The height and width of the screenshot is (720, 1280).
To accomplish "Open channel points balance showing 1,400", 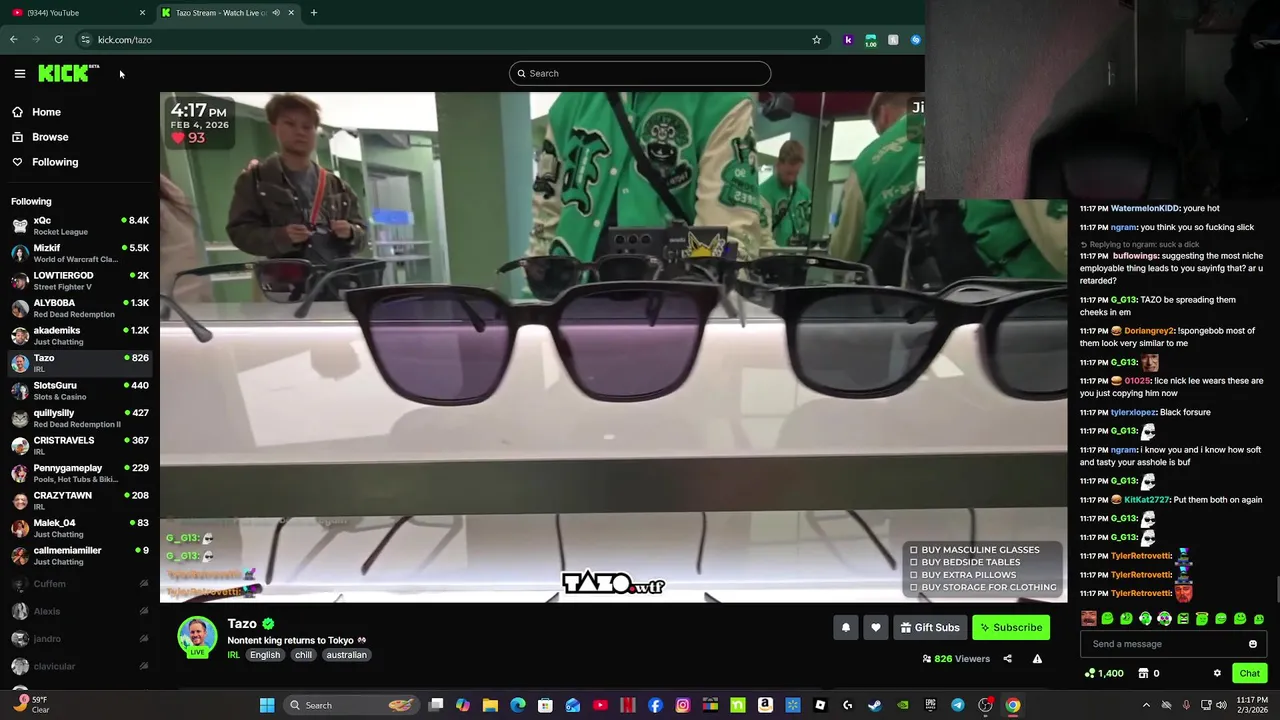I will point(1104,674).
